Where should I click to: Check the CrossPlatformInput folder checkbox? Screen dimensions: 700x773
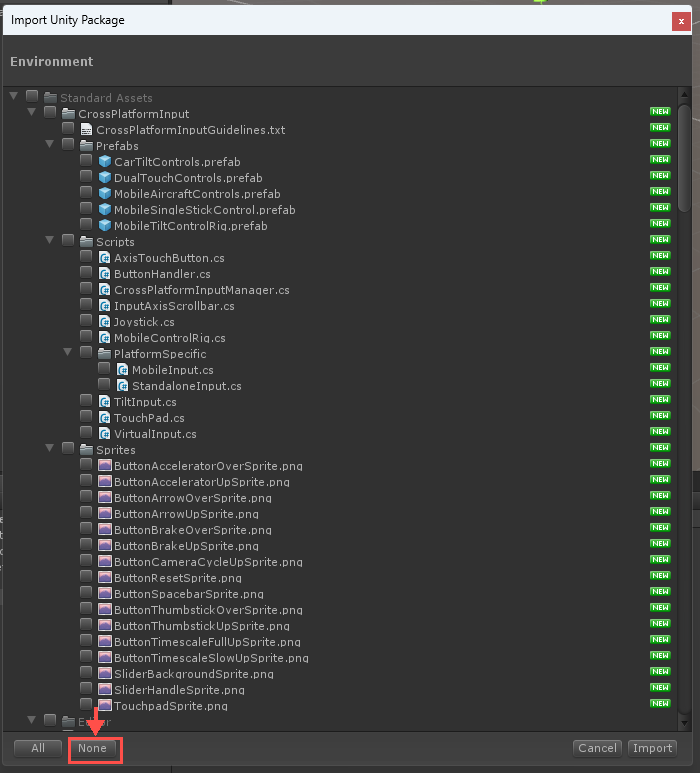pos(50,112)
